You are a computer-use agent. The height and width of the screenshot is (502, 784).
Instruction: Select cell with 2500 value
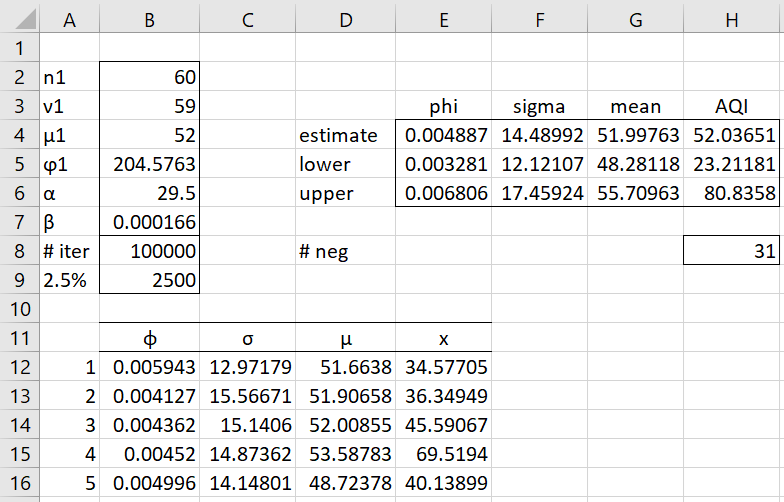coord(150,280)
